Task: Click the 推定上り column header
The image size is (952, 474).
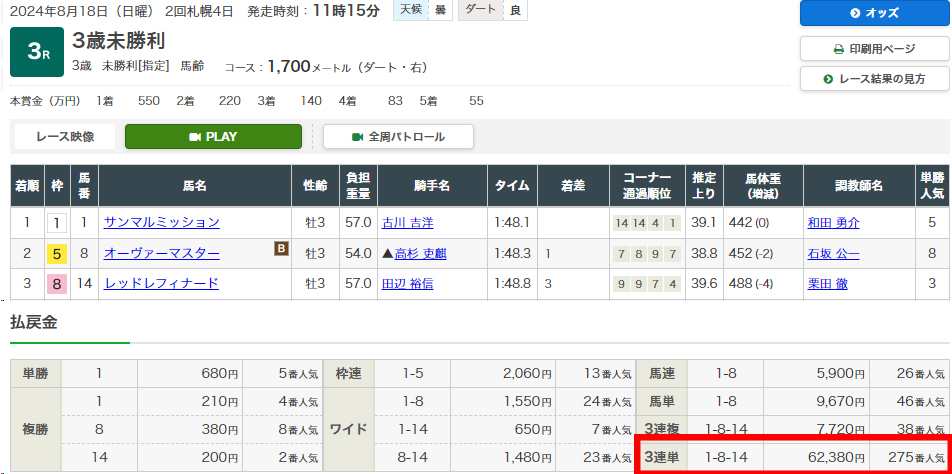Action: click(704, 186)
